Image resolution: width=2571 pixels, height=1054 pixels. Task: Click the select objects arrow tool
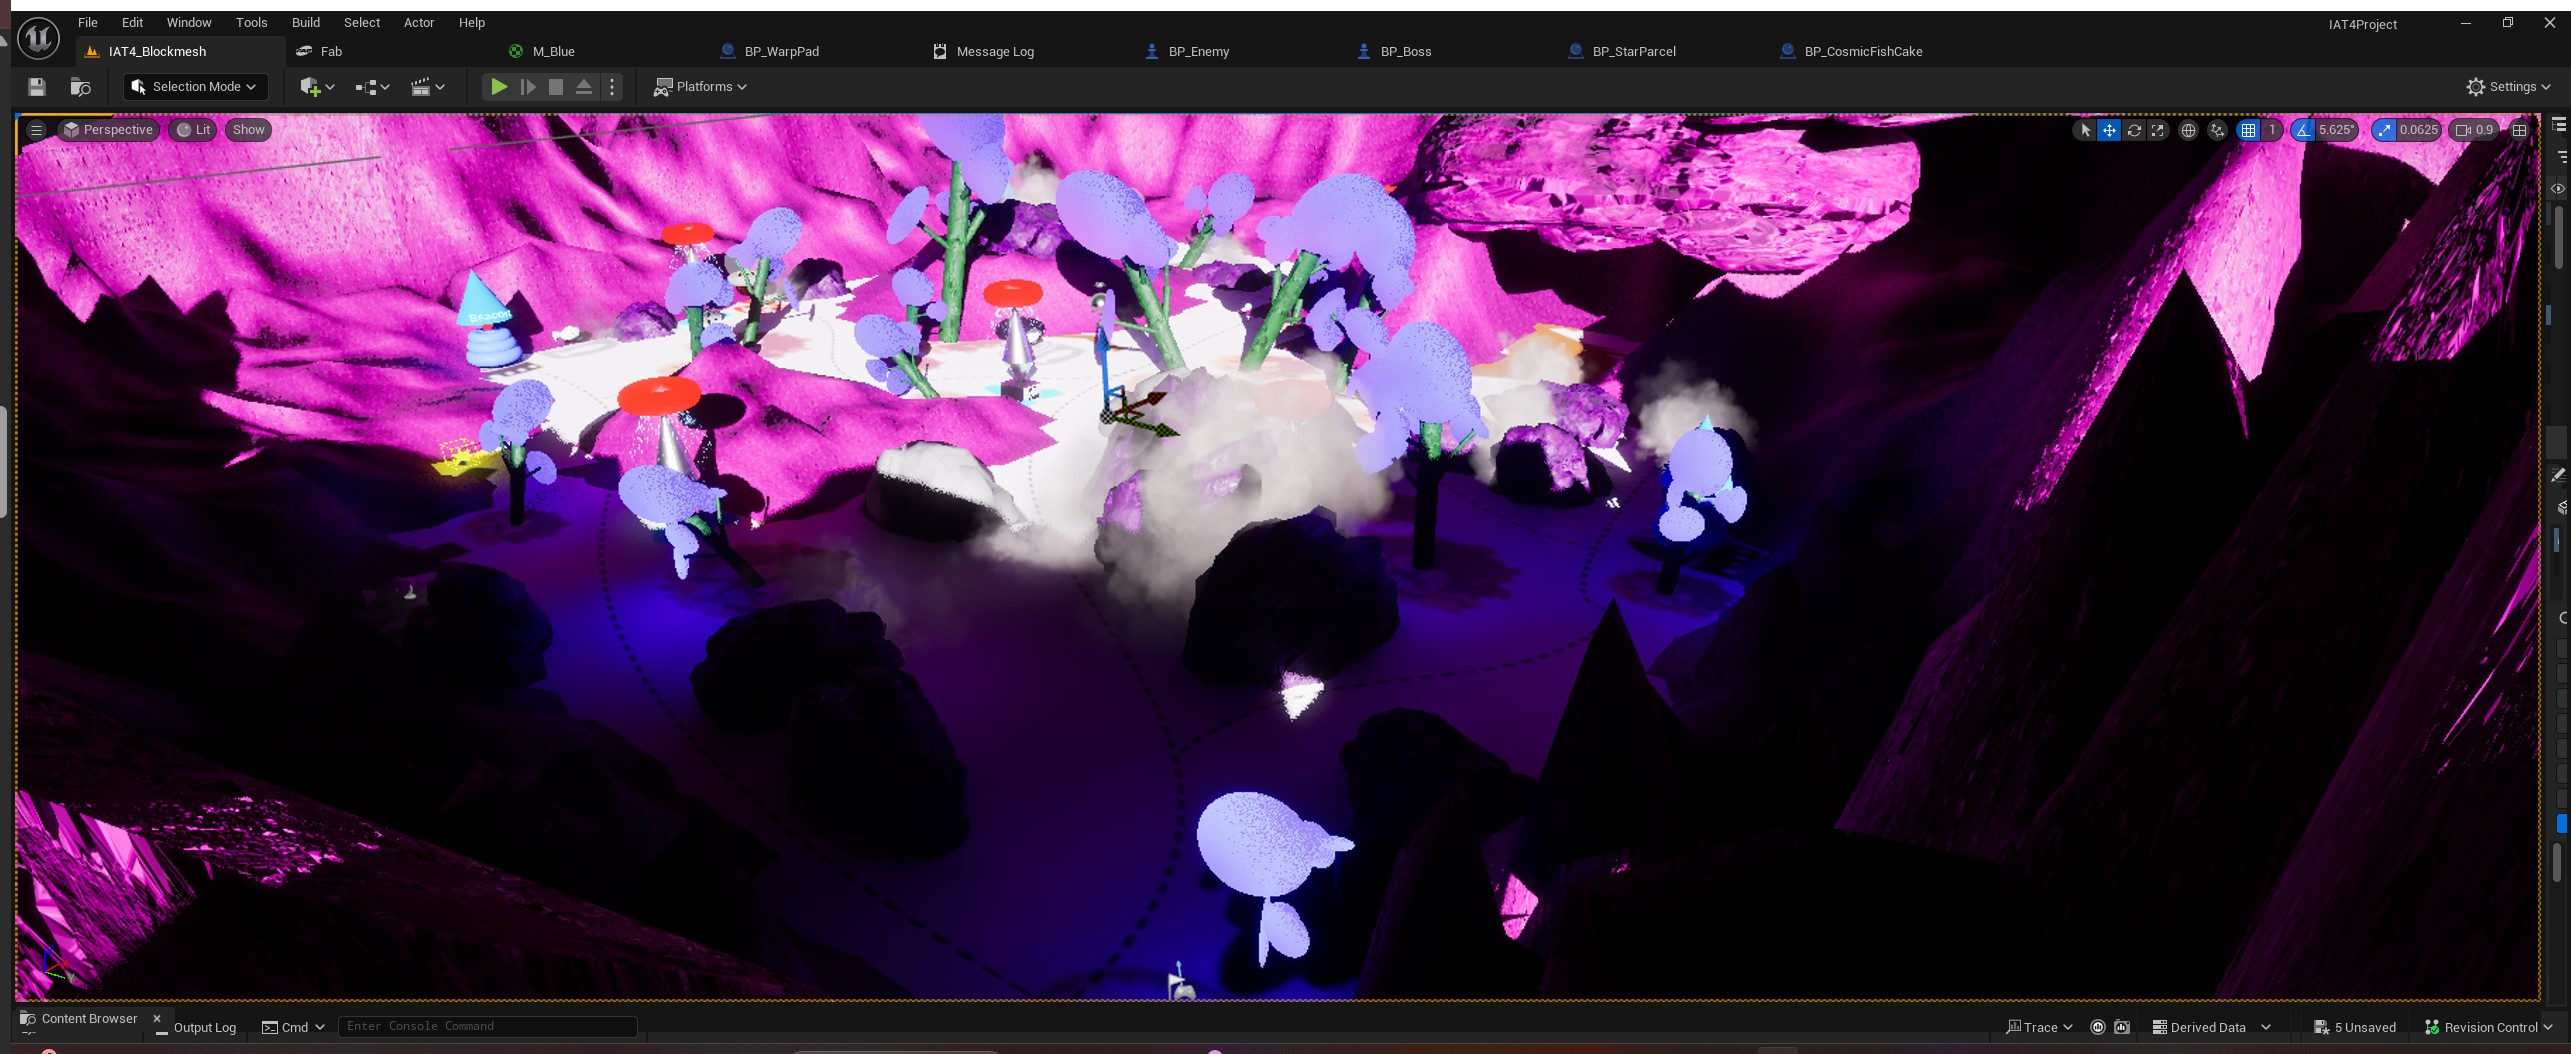2085,130
